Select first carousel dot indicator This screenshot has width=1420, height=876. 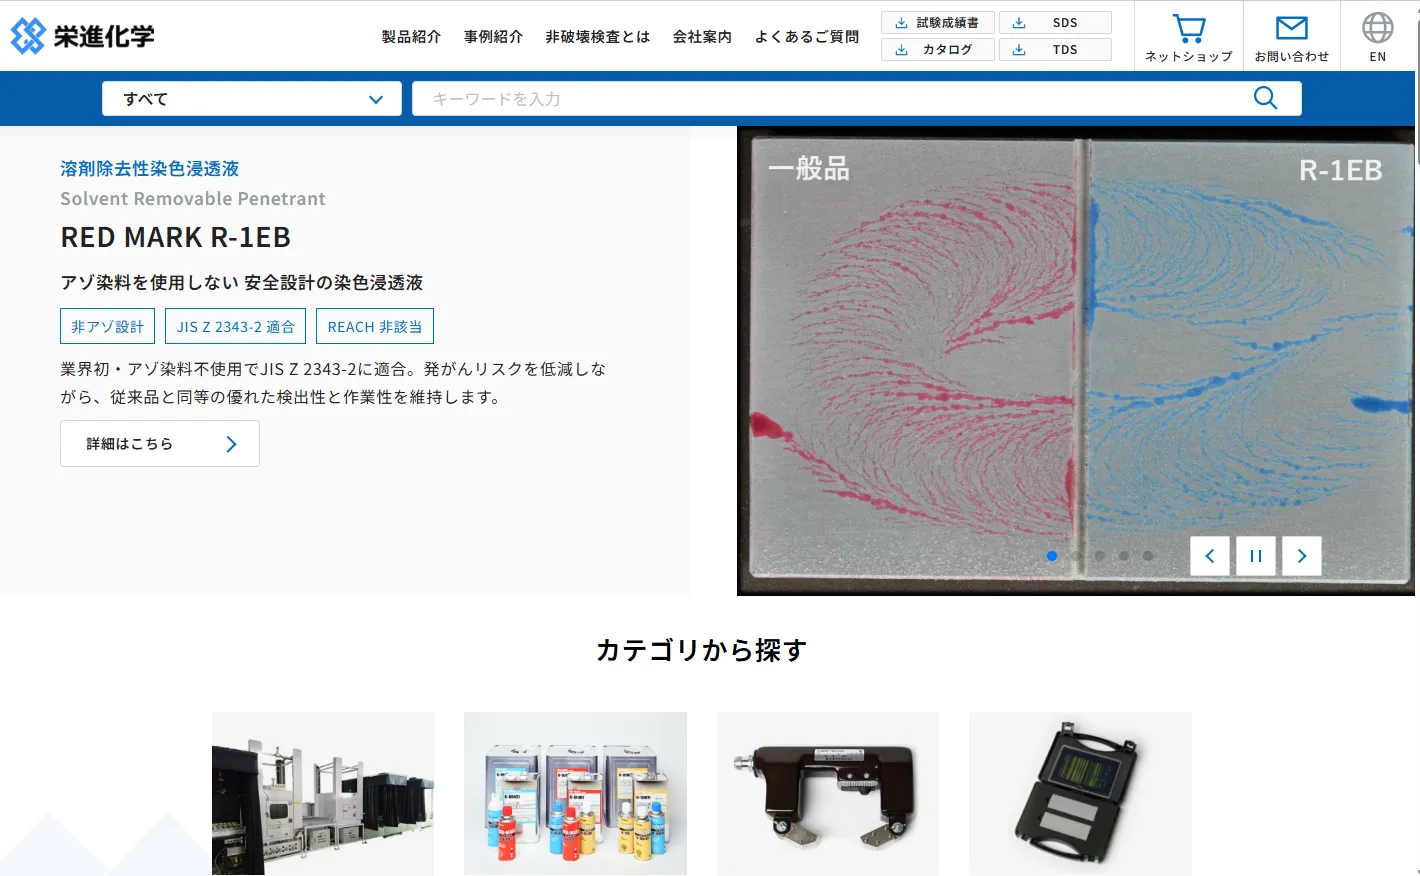[1052, 556]
